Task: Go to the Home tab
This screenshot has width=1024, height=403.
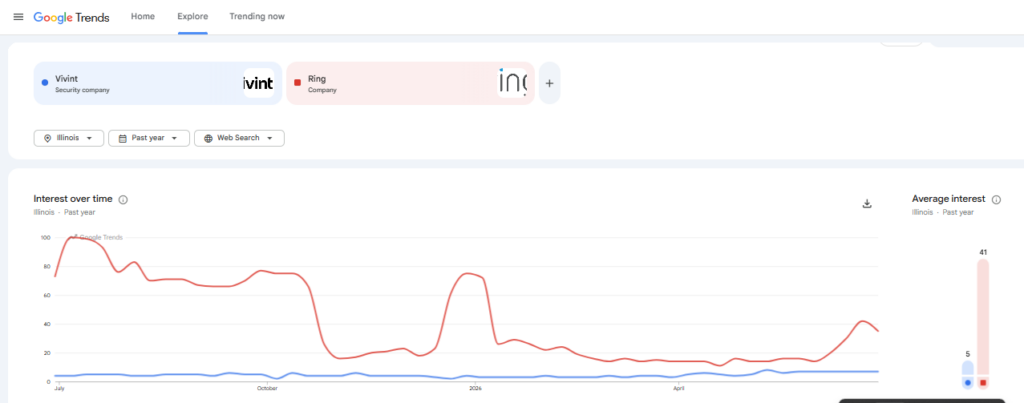Action: (143, 16)
